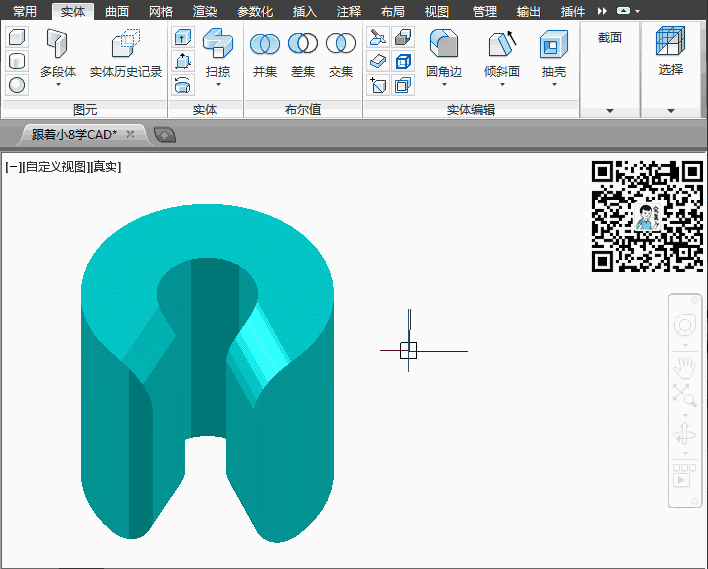Image resolution: width=708 pixels, height=569 pixels.
Task: Switch to the 常用 ribbon tab
Action: tap(25, 11)
